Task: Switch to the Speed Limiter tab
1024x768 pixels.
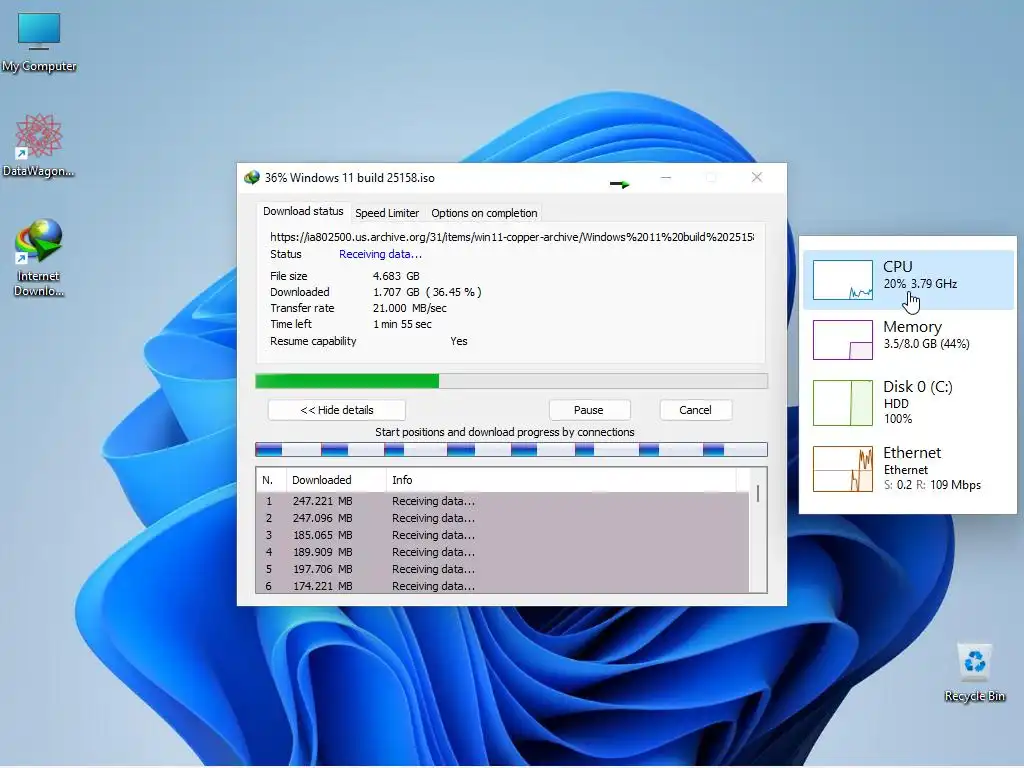Action: pos(387,213)
